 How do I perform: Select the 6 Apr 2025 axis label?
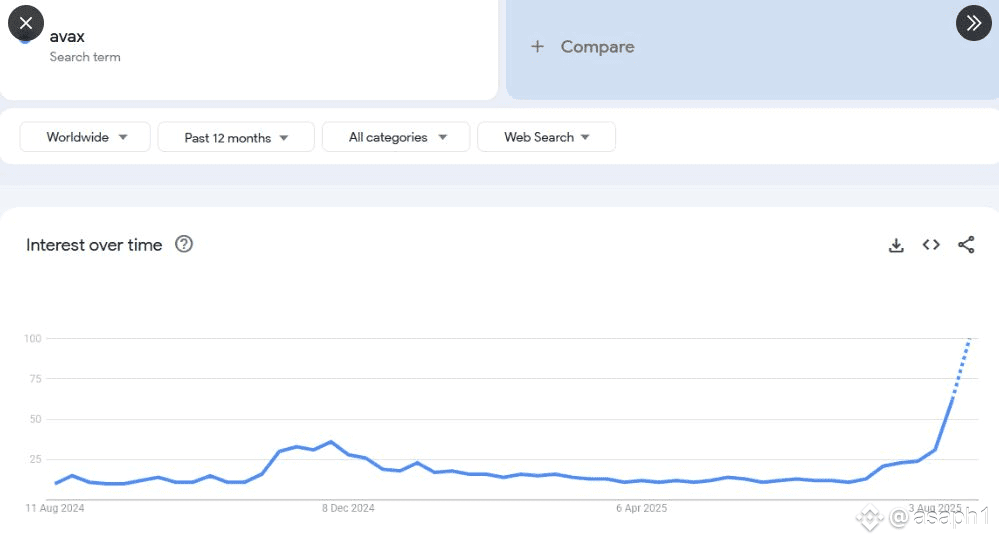click(x=642, y=508)
